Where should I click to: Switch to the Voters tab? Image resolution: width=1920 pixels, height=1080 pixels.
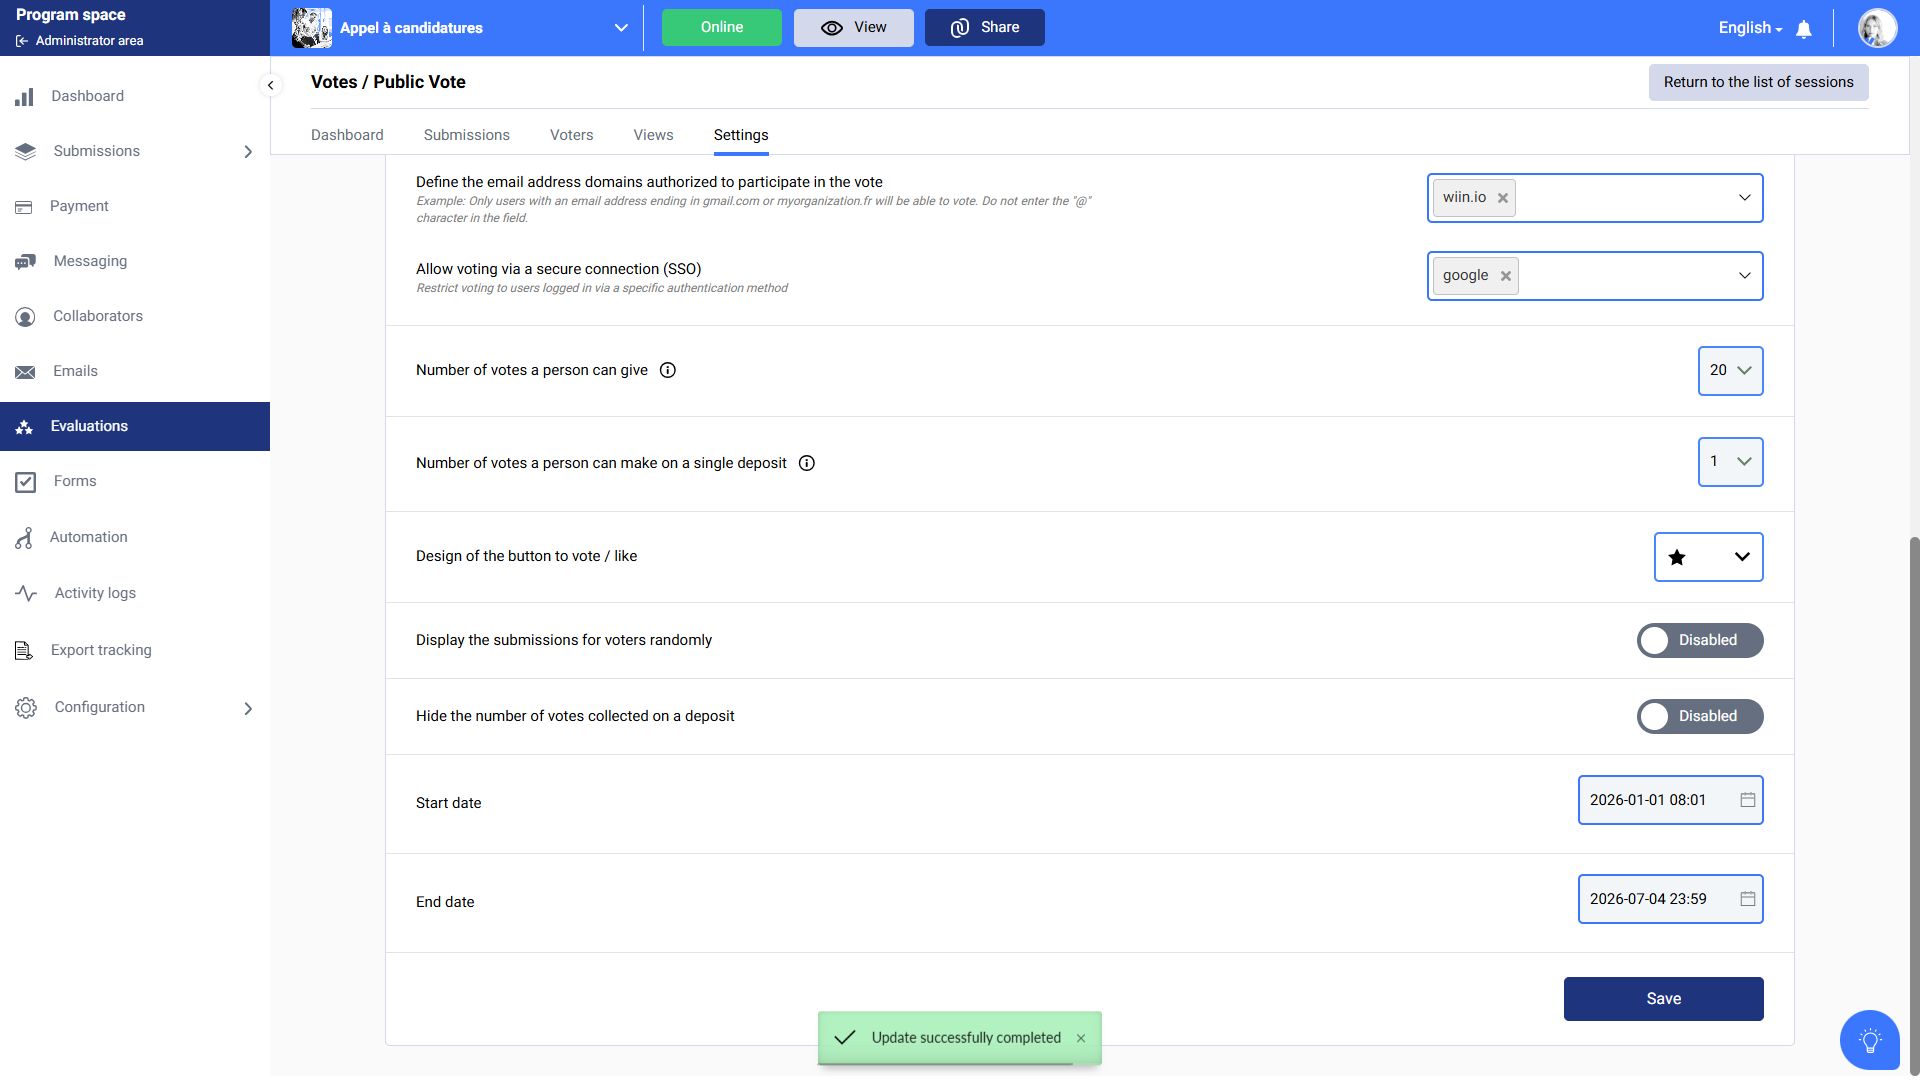click(x=571, y=135)
